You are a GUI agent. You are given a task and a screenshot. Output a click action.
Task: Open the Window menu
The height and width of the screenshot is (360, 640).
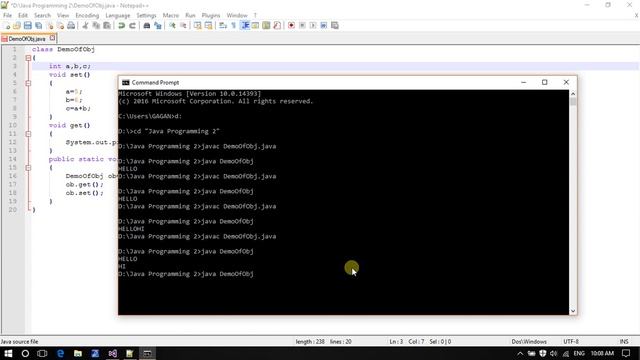(237, 16)
